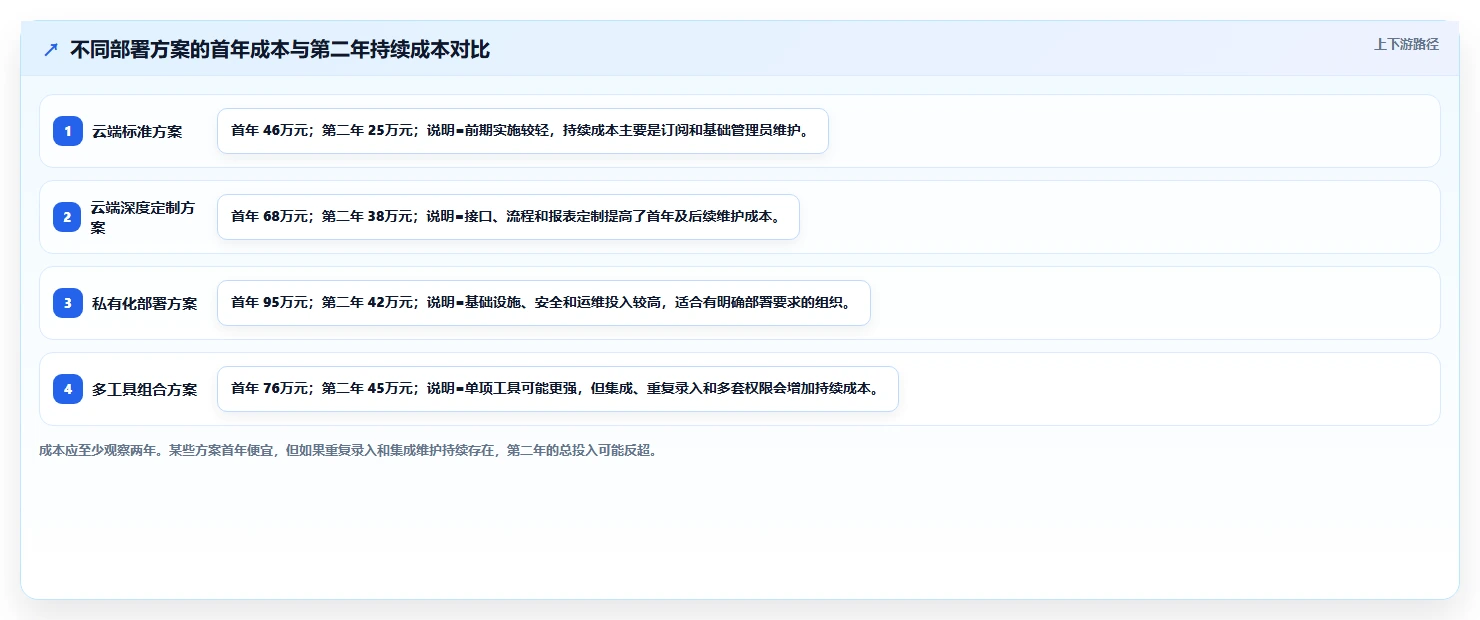Click the number 1 badge for 云端标准方案
1480x620 pixels.
point(68,131)
